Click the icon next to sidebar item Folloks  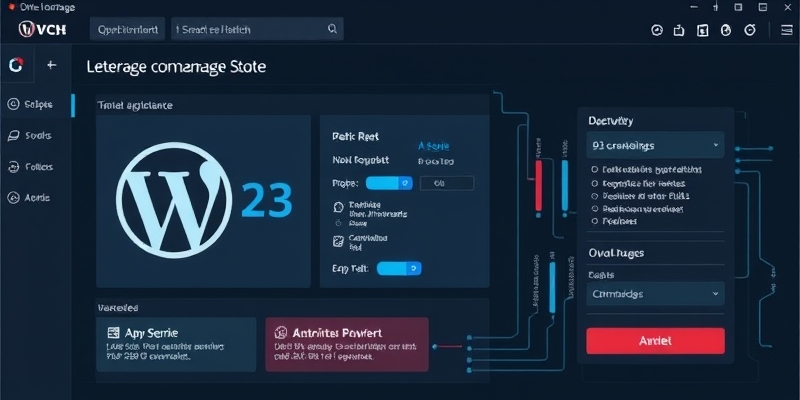(x=13, y=167)
